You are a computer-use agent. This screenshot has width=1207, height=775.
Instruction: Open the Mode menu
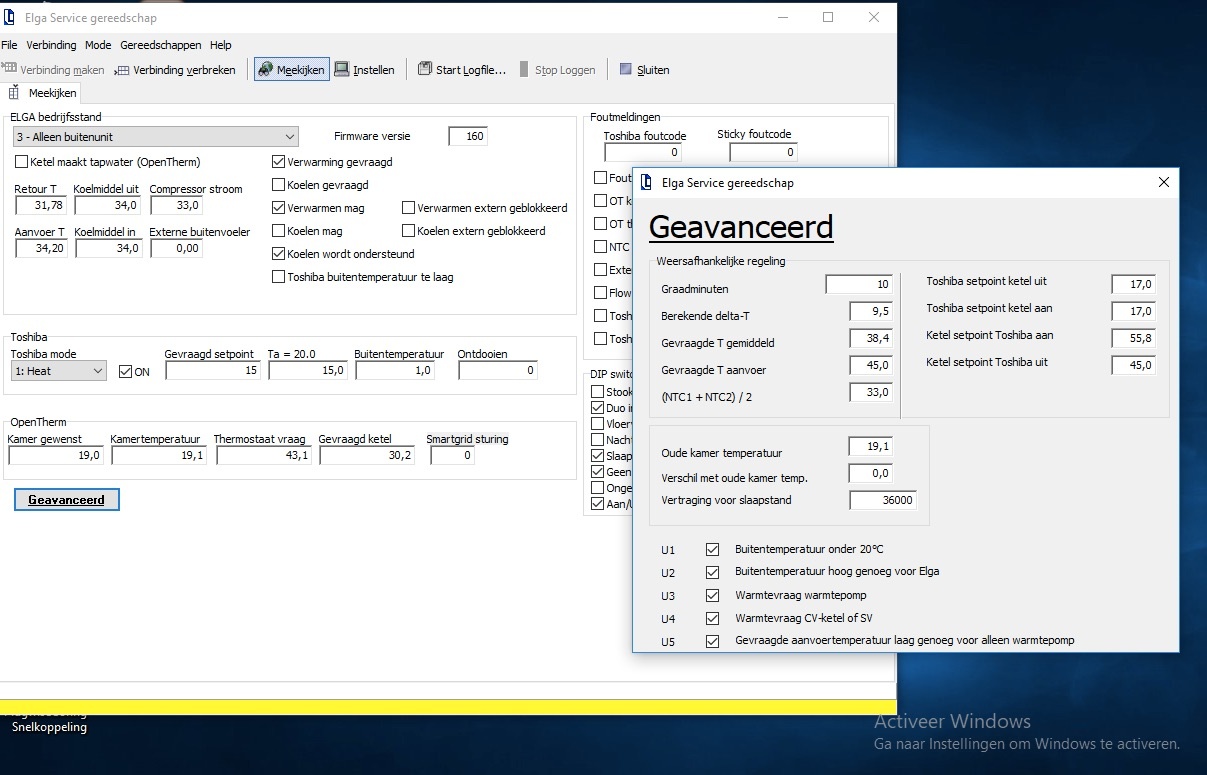click(98, 45)
